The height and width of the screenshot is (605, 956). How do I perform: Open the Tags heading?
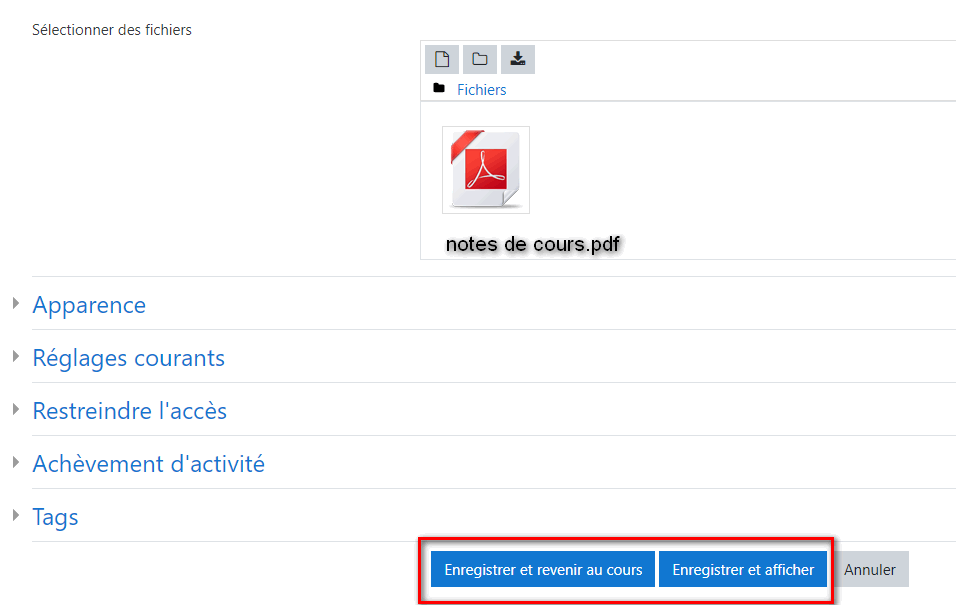click(55, 517)
